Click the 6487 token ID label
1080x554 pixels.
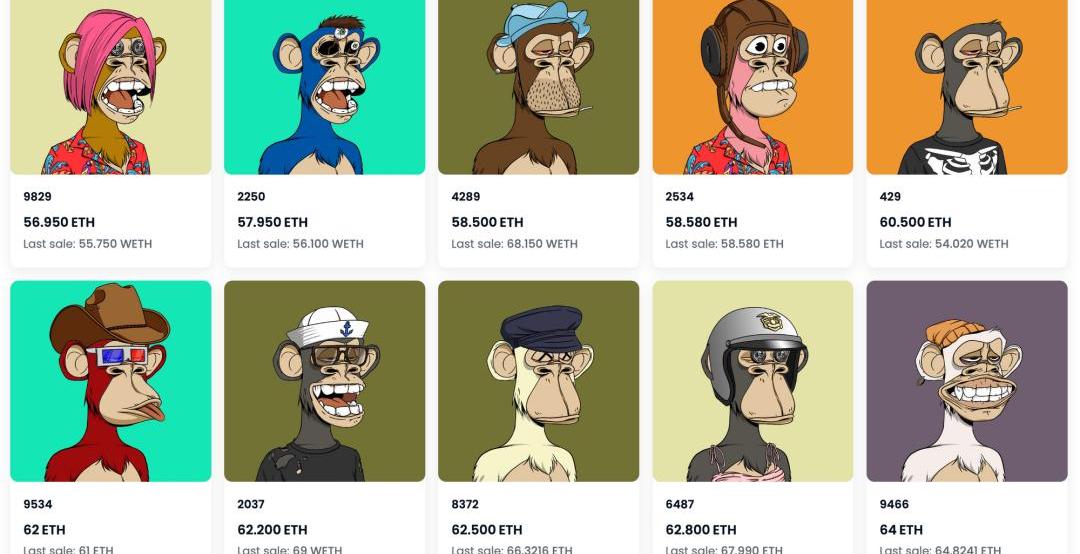point(680,504)
